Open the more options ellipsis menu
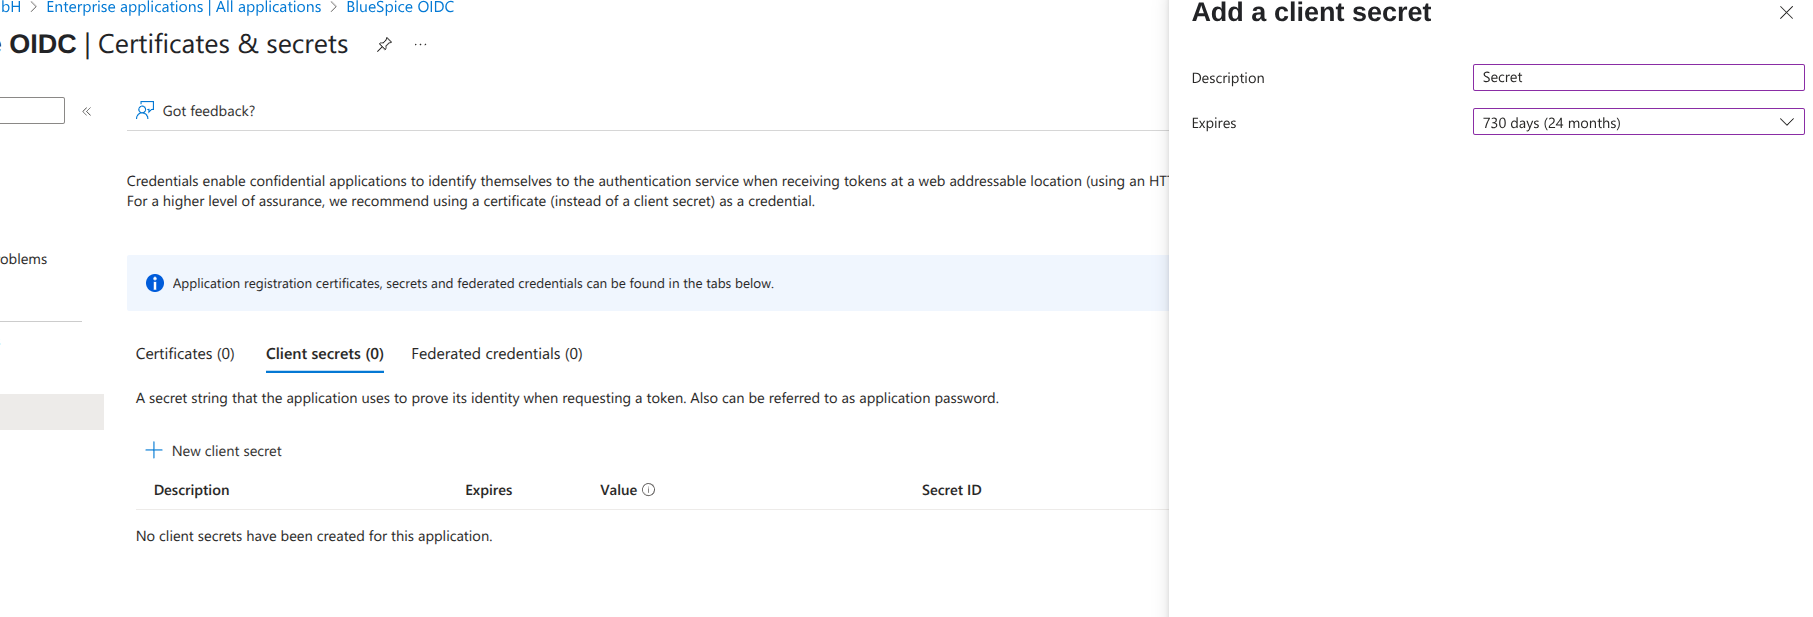Viewport: 1813px width, 617px height. coord(421,45)
